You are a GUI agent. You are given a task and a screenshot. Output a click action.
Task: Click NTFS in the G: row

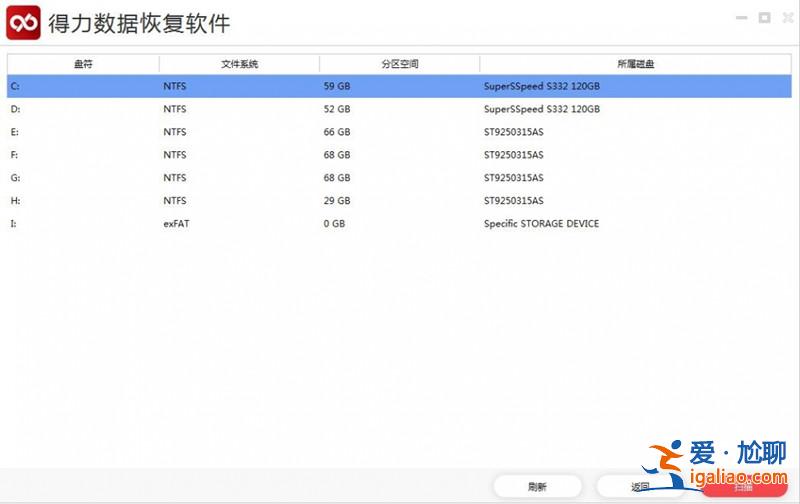coord(174,178)
